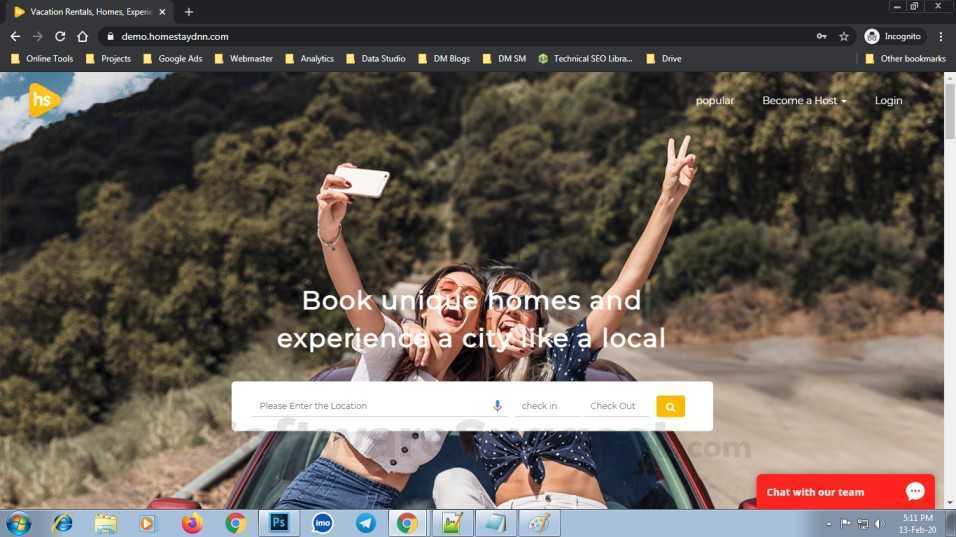Open Chrome's three-dot menu
Screen dimensions: 956x537
(x=941, y=37)
